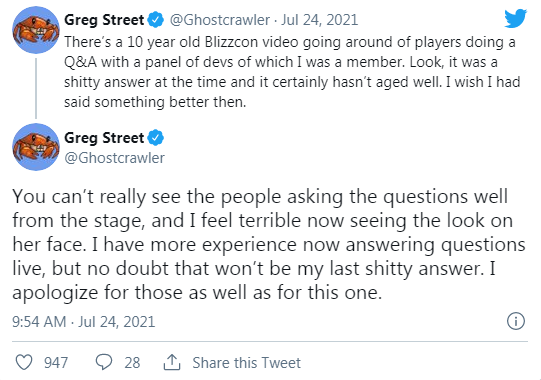
Task: Open the @Ghostcrawler handle in parent tweet
Action: [x=219, y=20]
